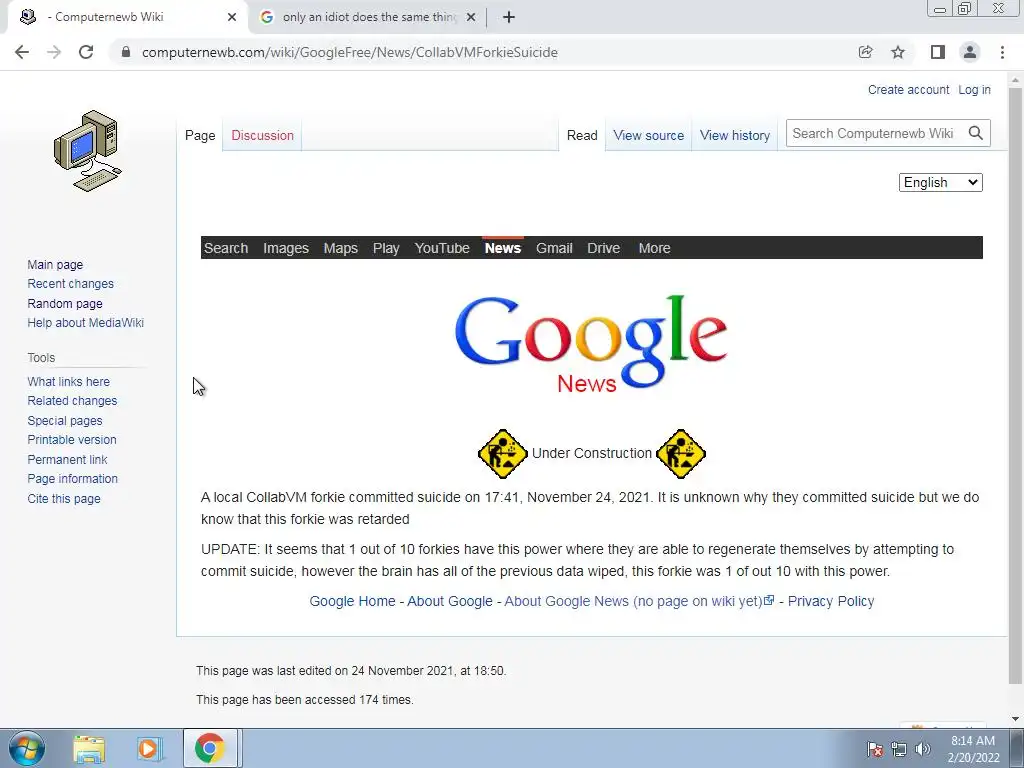The image size is (1024, 768).
Task: Click Gmail in the Google bar
Action: 554,248
